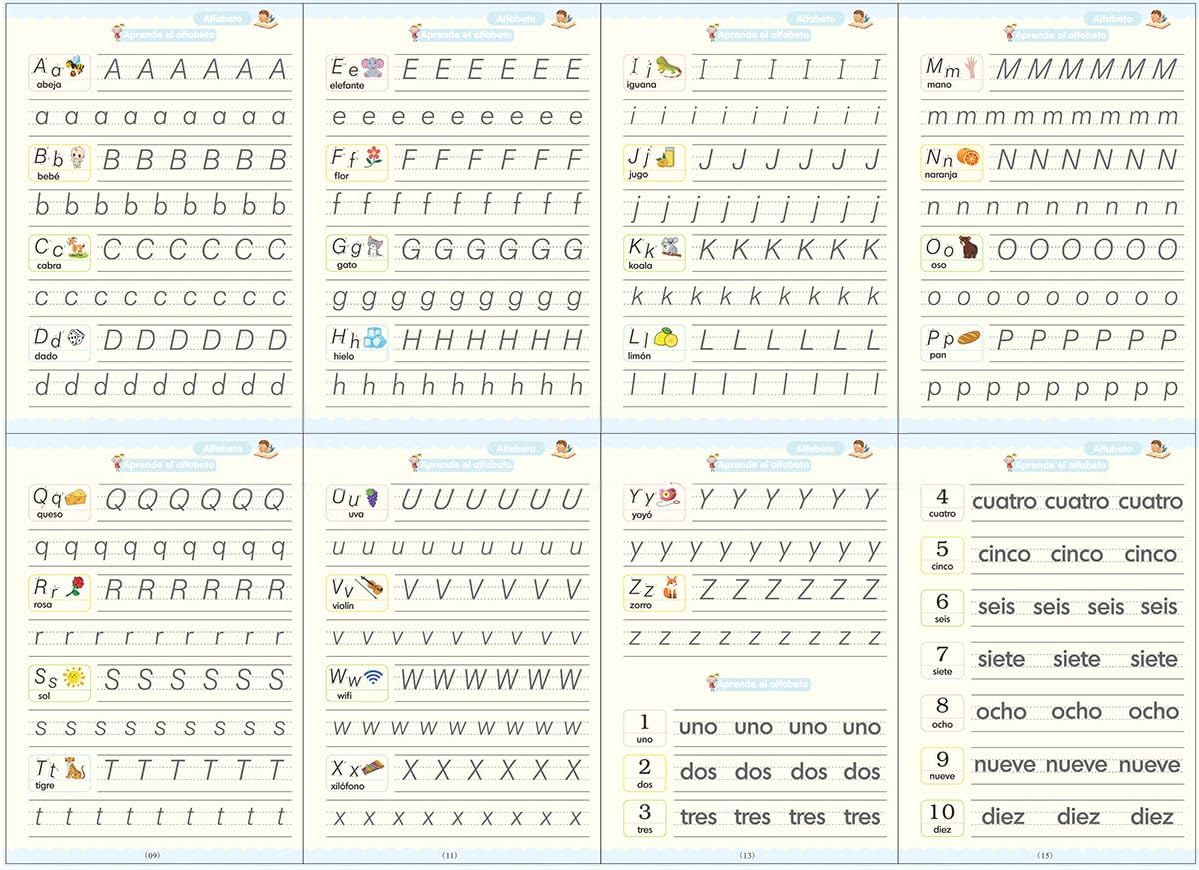Click page number (15) at bottom
The height and width of the screenshot is (870, 1199).
(x=1047, y=855)
